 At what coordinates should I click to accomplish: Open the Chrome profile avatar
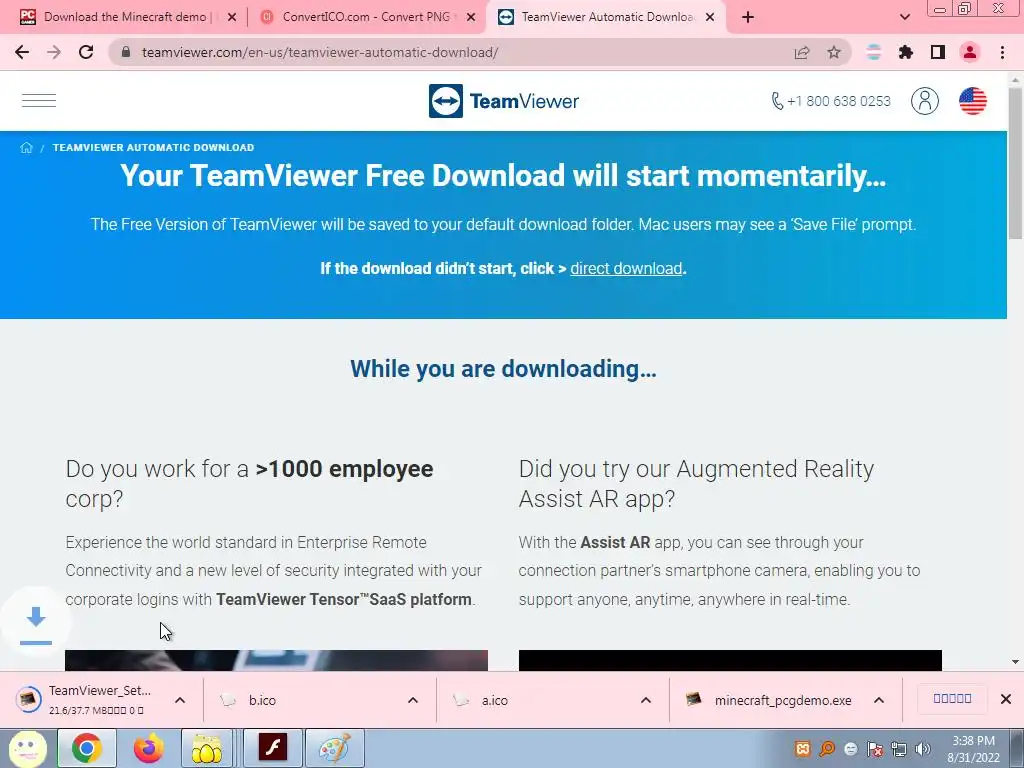coord(970,52)
